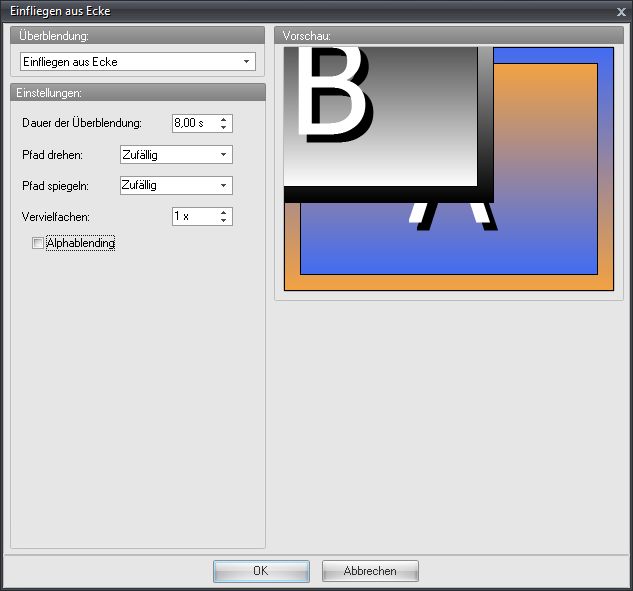The image size is (633, 591).
Task: Expand the Pfad spiegeln dropdown
Action: pyautogui.click(x=175, y=185)
